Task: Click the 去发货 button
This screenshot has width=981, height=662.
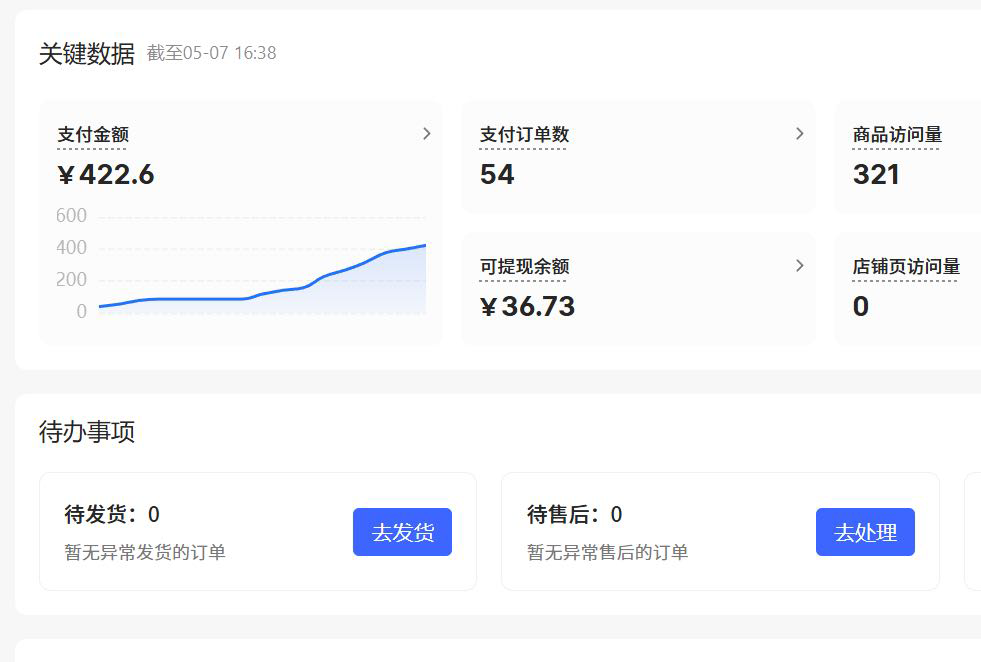Action: 402,532
